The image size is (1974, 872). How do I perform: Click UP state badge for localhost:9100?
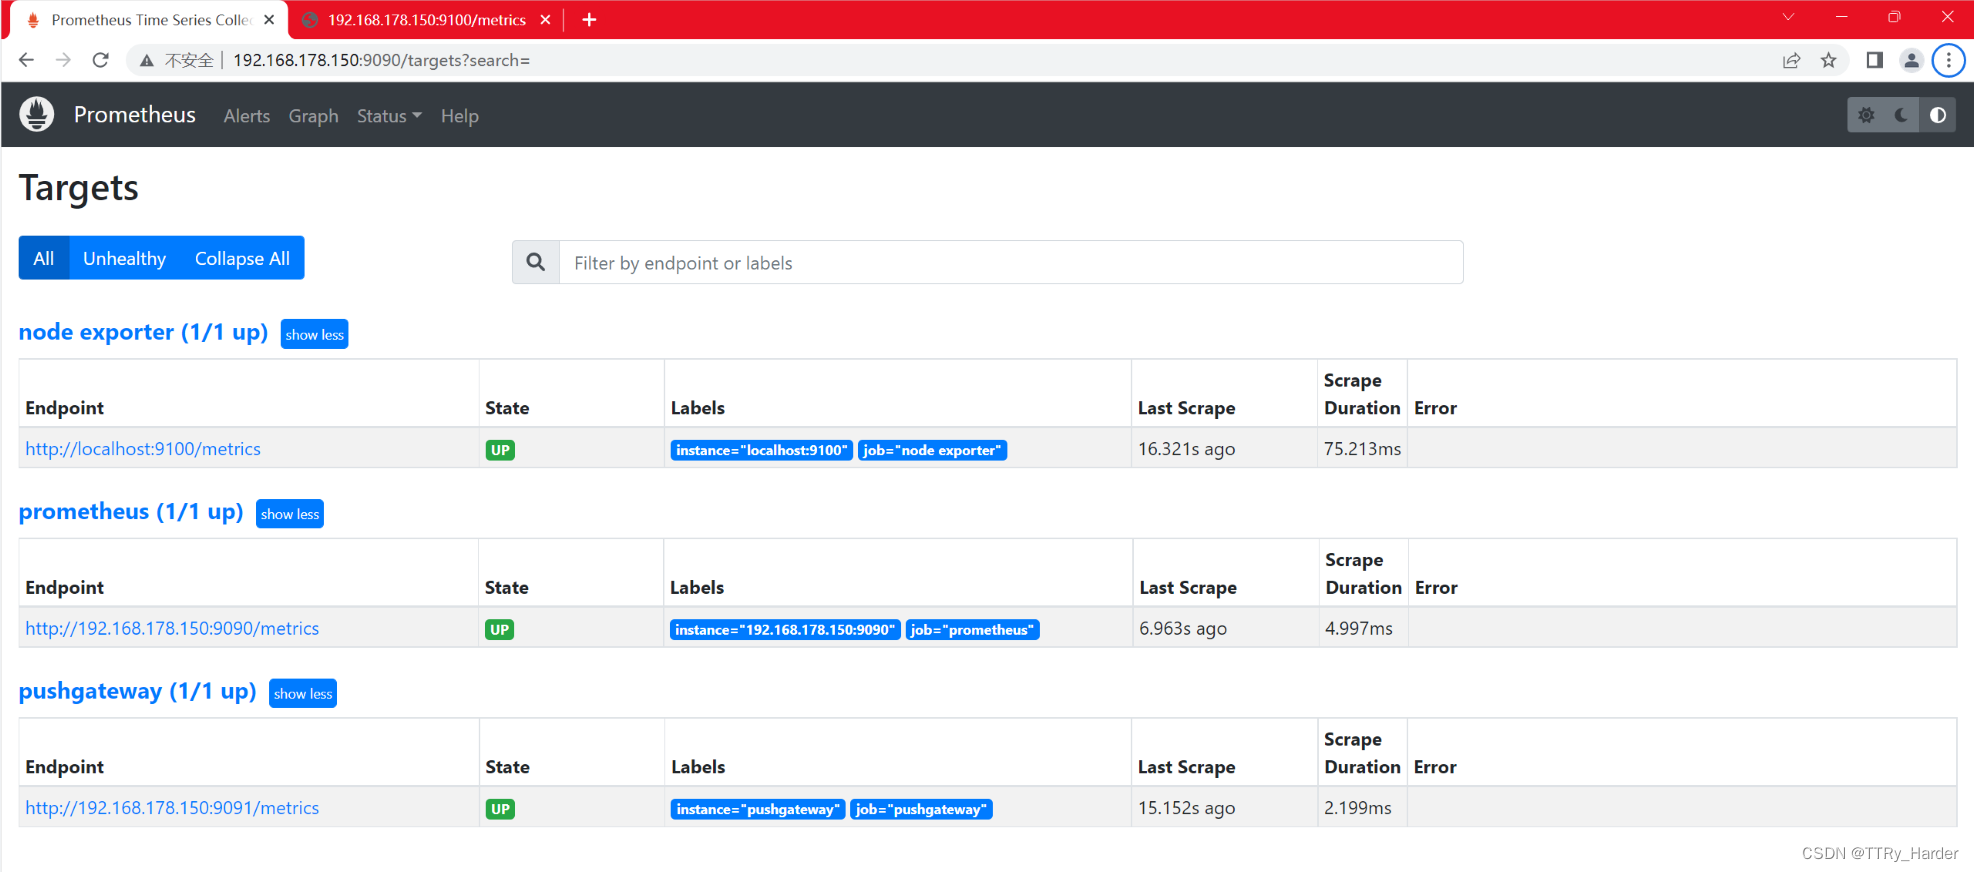500,450
